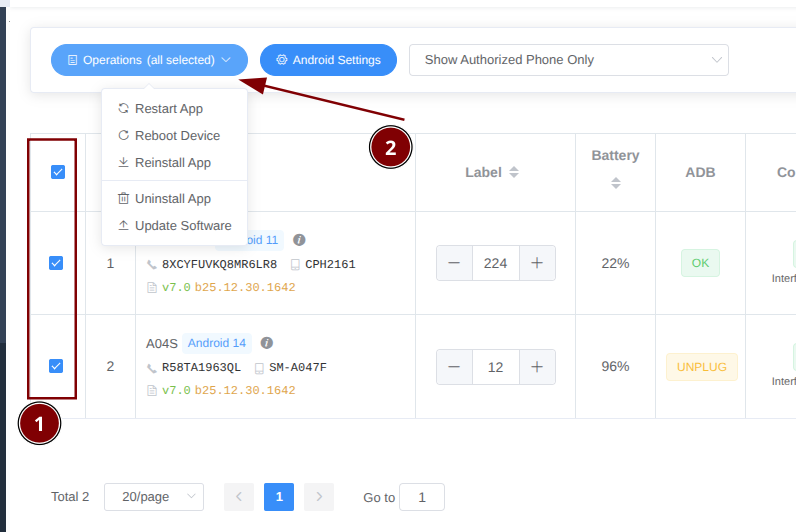Click plus button for label 224
The image size is (796, 532).
pyautogui.click(x=537, y=263)
